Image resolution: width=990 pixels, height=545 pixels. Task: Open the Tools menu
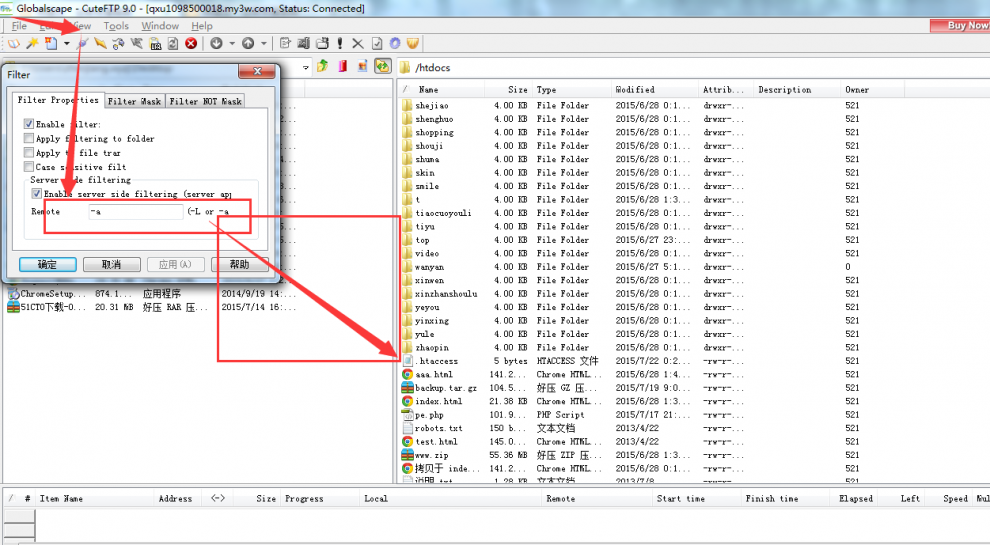tap(116, 26)
